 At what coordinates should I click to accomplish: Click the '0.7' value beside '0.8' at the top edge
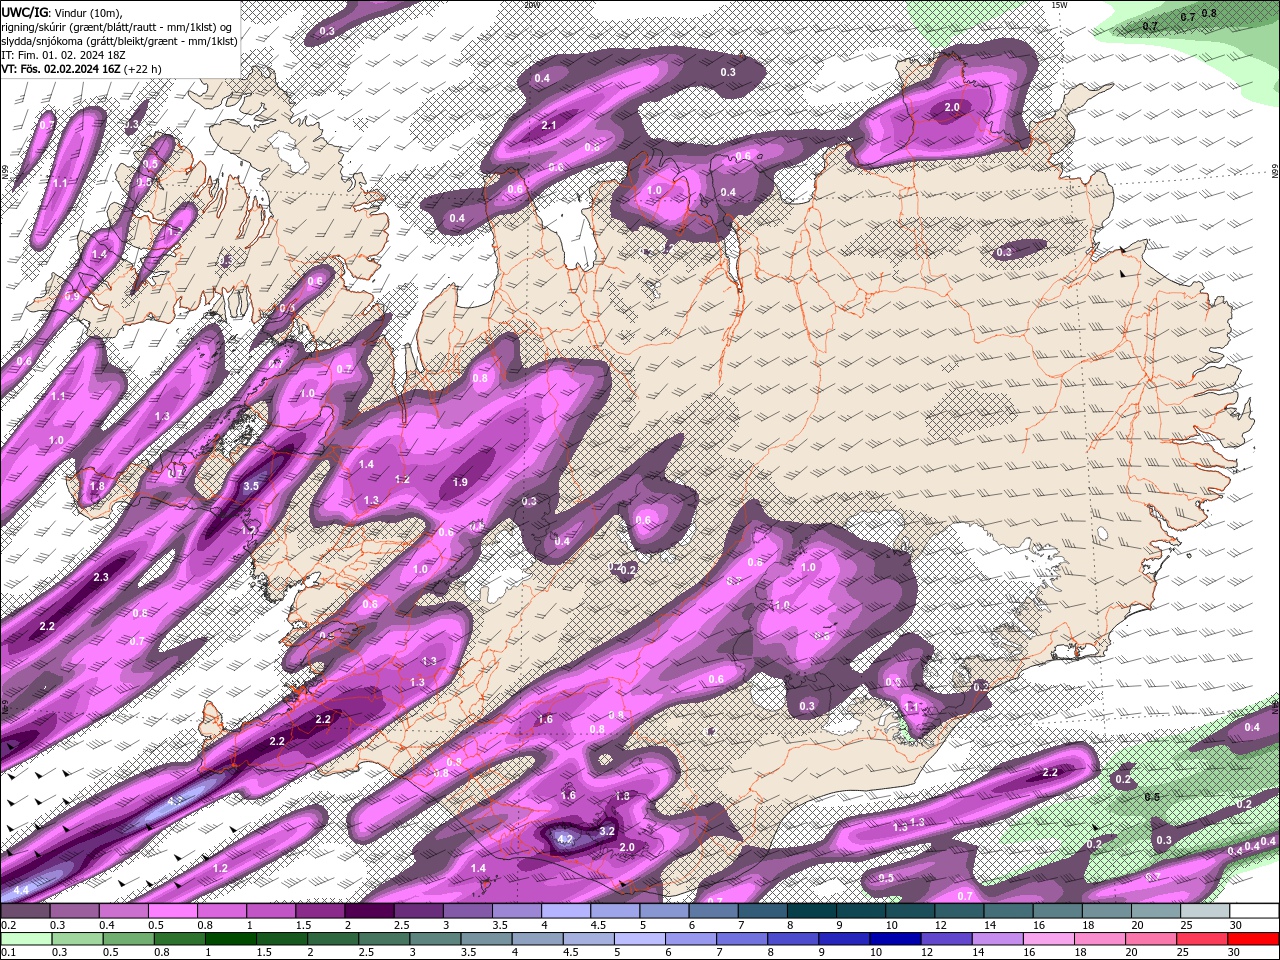1187,17
